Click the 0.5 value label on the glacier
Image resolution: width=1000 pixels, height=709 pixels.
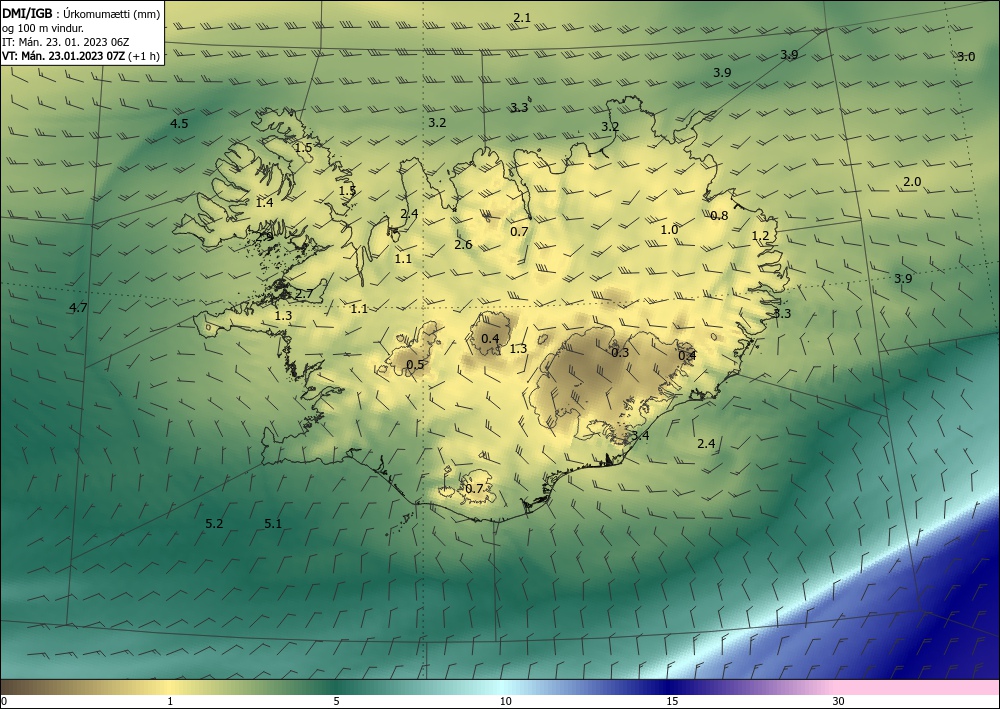415,365
